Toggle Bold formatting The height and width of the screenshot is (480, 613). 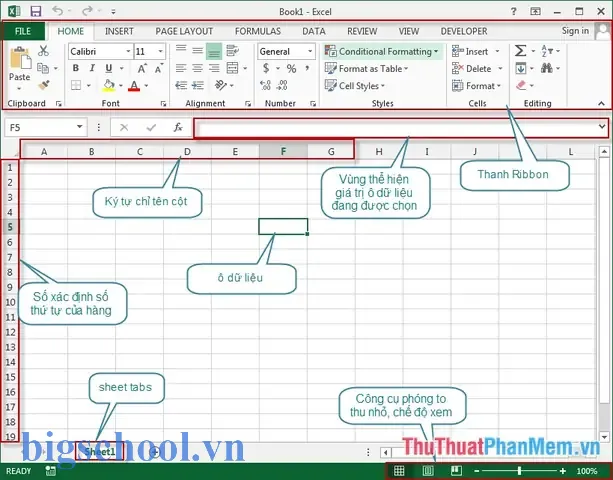pos(76,68)
